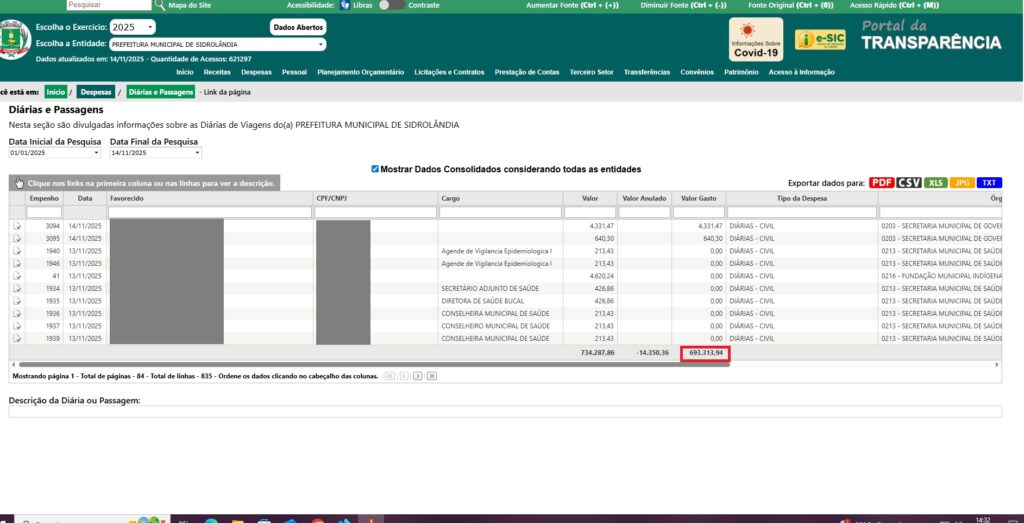Open the Covid-19 information banner

[756, 40]
